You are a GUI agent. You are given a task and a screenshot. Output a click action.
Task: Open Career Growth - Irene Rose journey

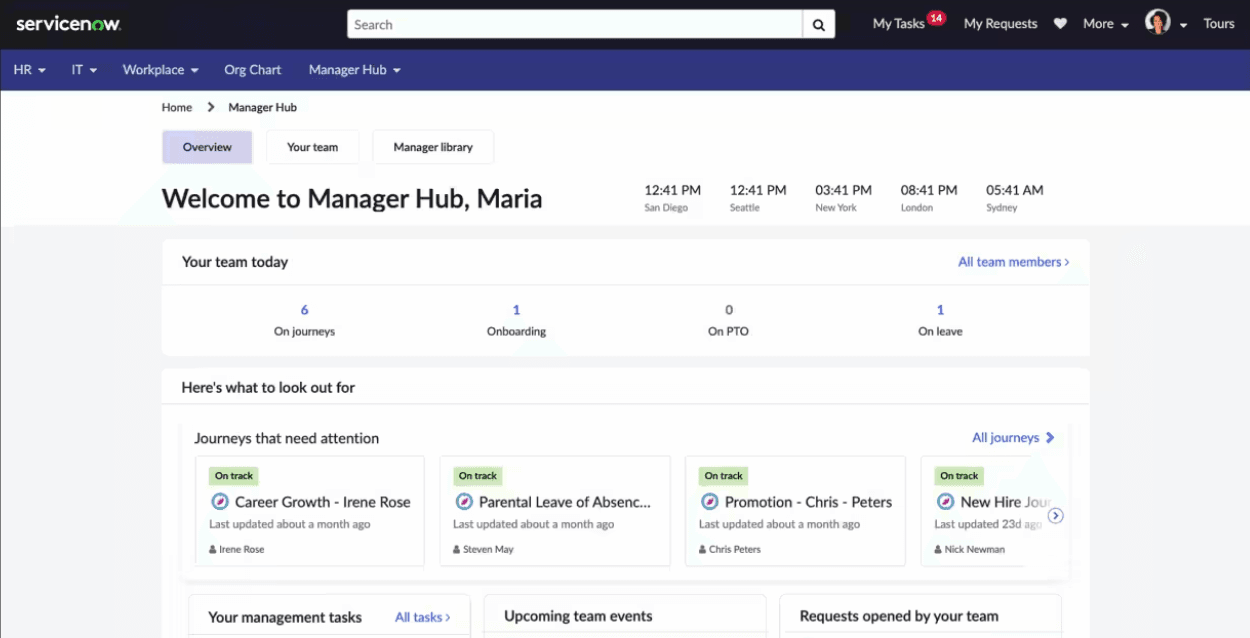pyautogui.click(x=323, y=502)
